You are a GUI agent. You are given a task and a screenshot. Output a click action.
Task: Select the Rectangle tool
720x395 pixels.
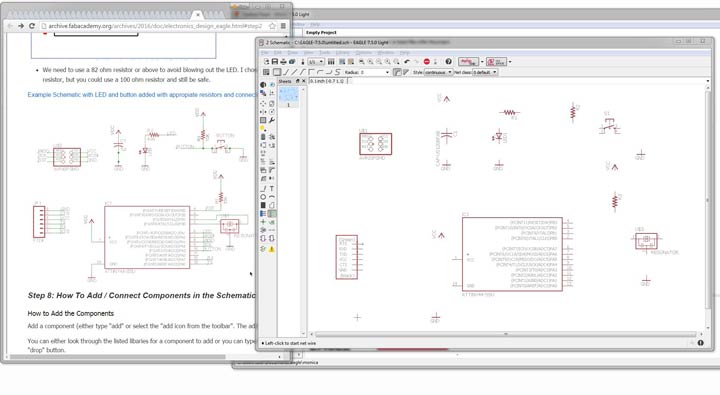[263, 205]
